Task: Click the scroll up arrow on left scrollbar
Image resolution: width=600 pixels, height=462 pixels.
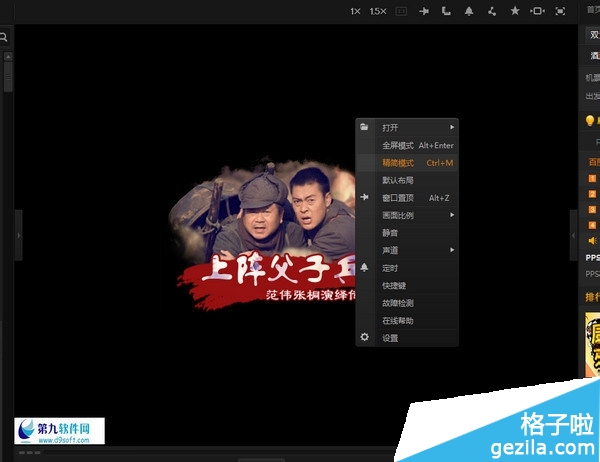Action: [x=8, y=57]
